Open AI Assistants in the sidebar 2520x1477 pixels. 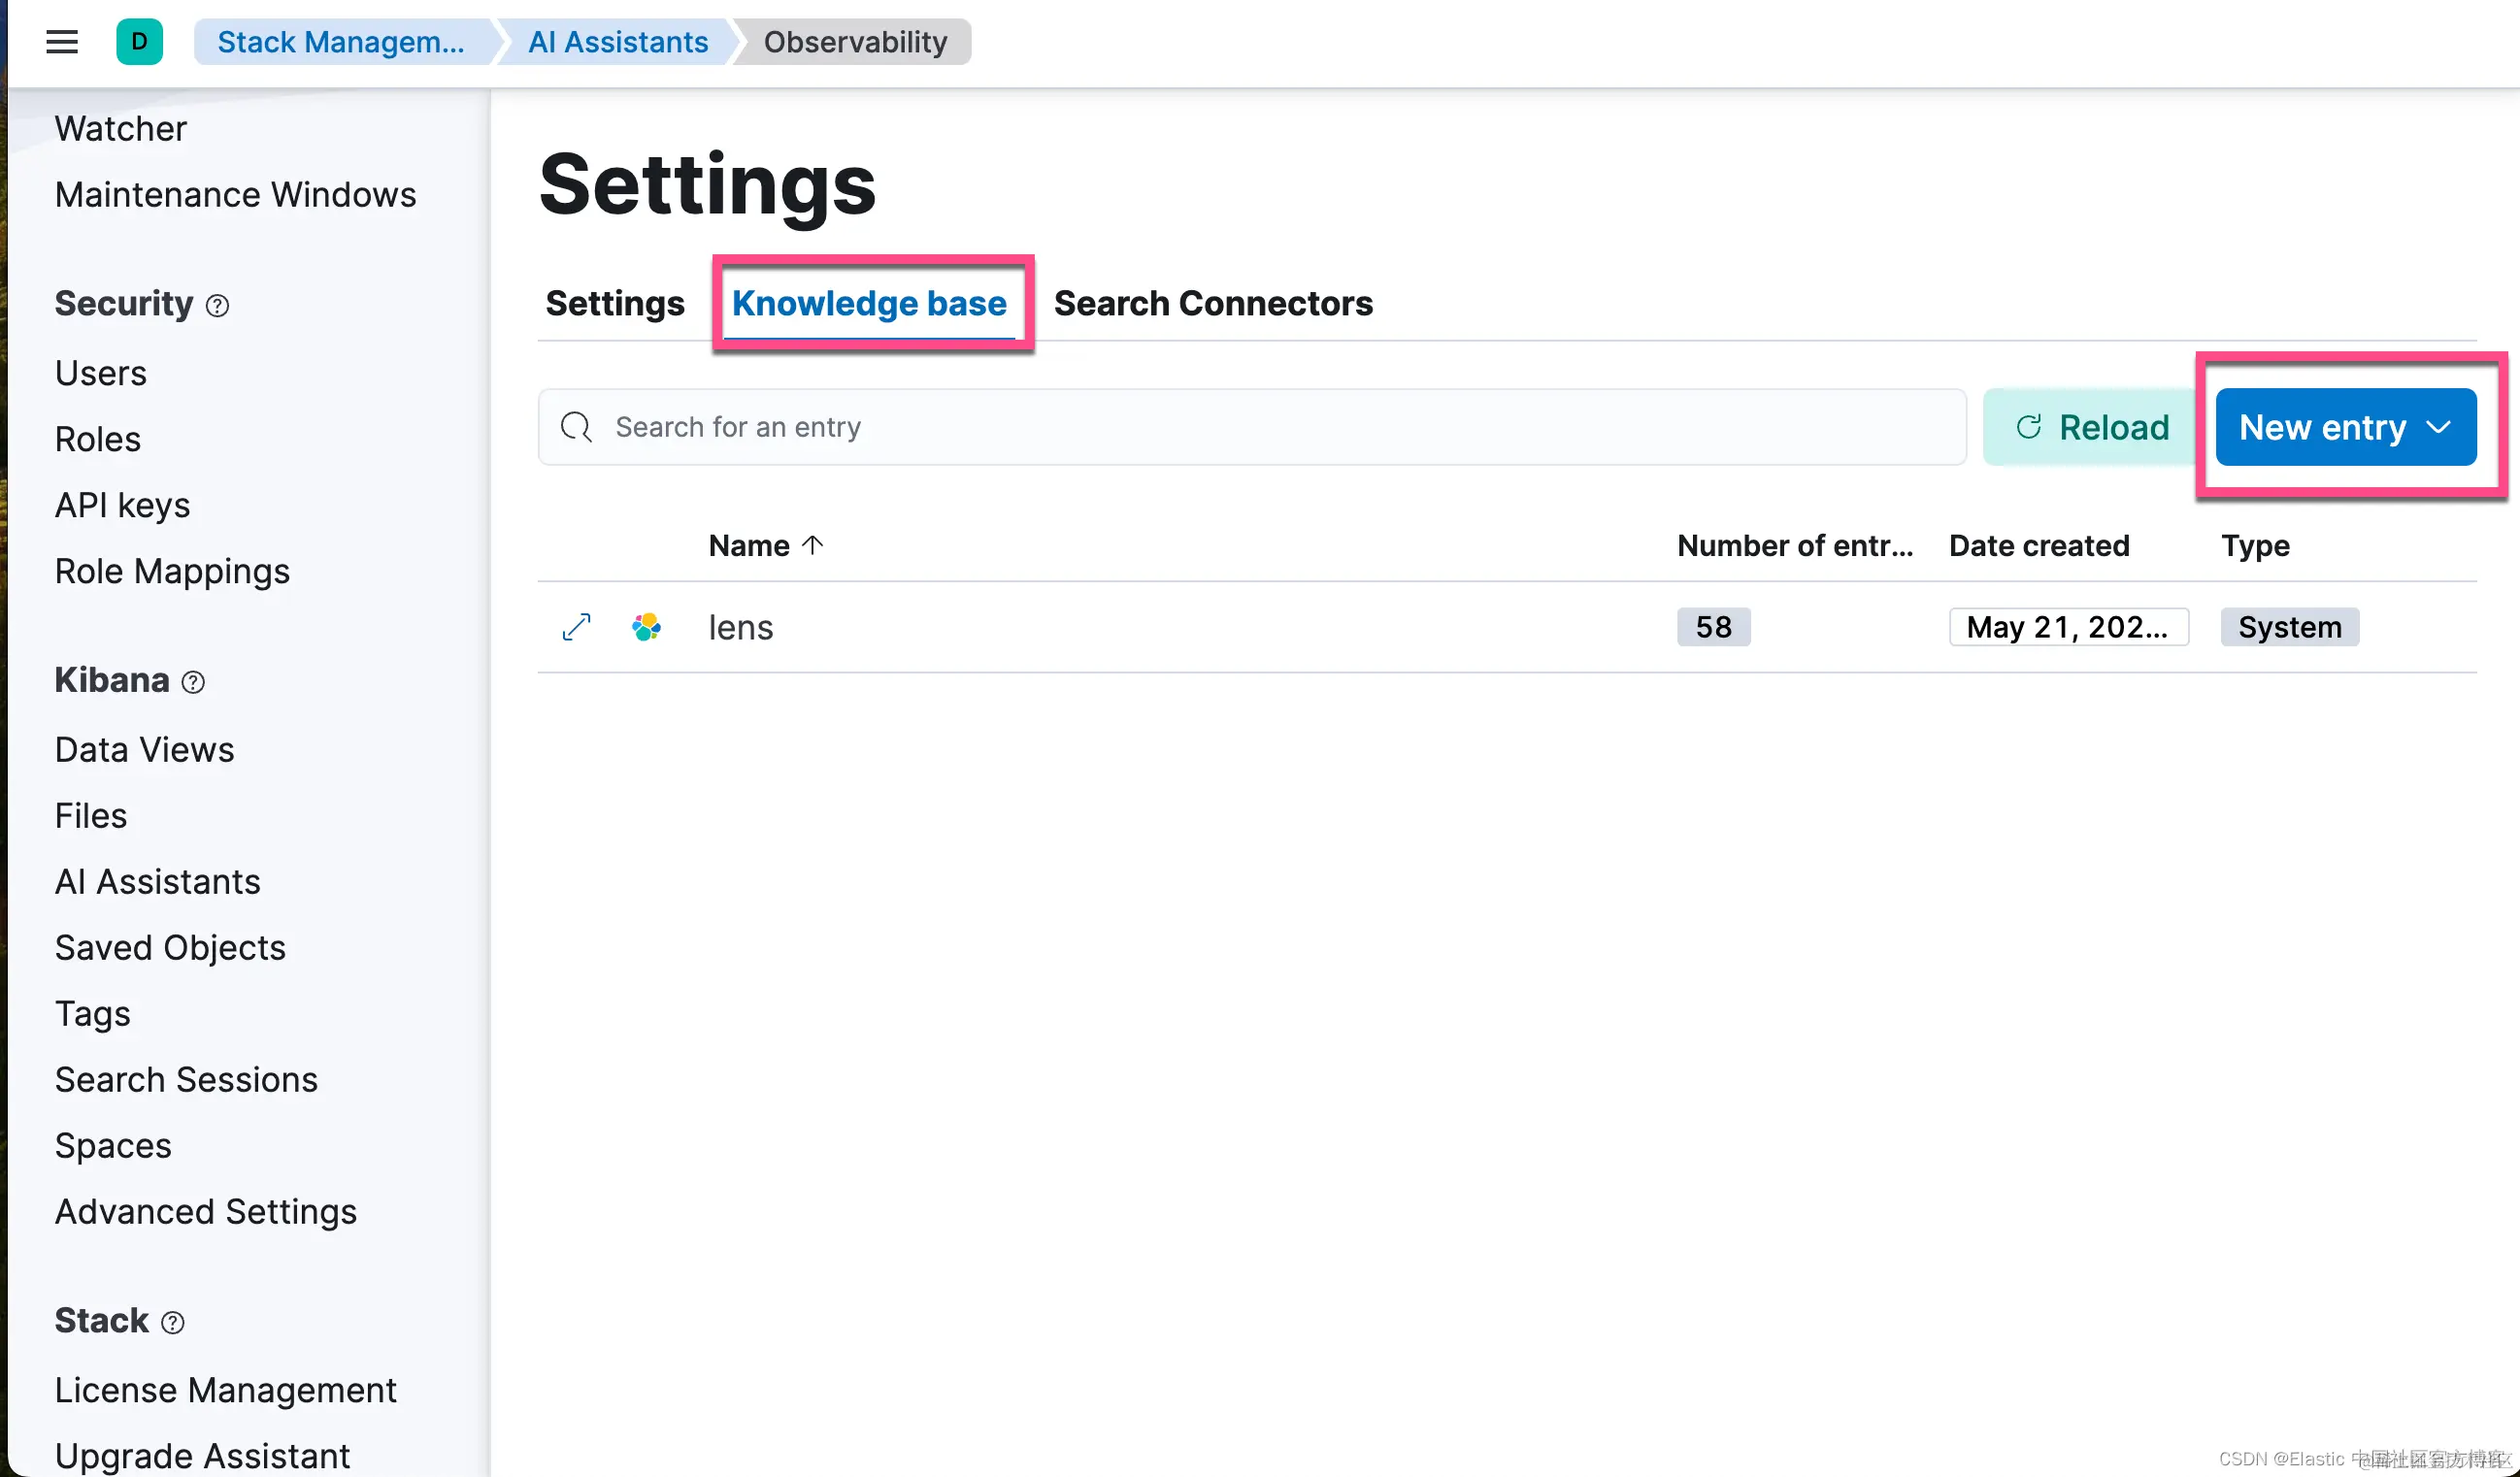click(157, 881)
